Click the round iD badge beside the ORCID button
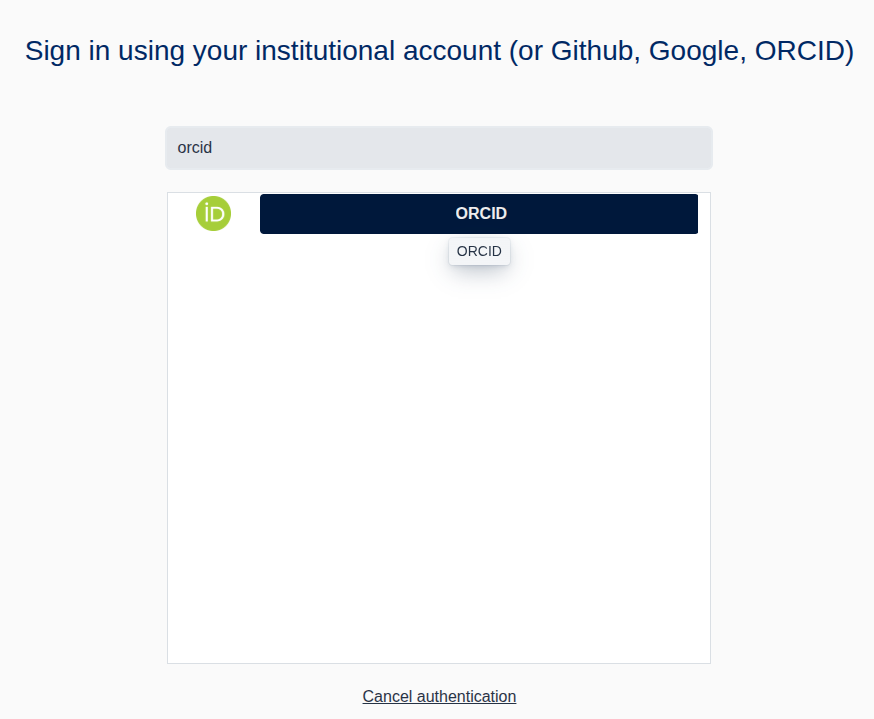The image size is (874, 719). coord(213,213)
